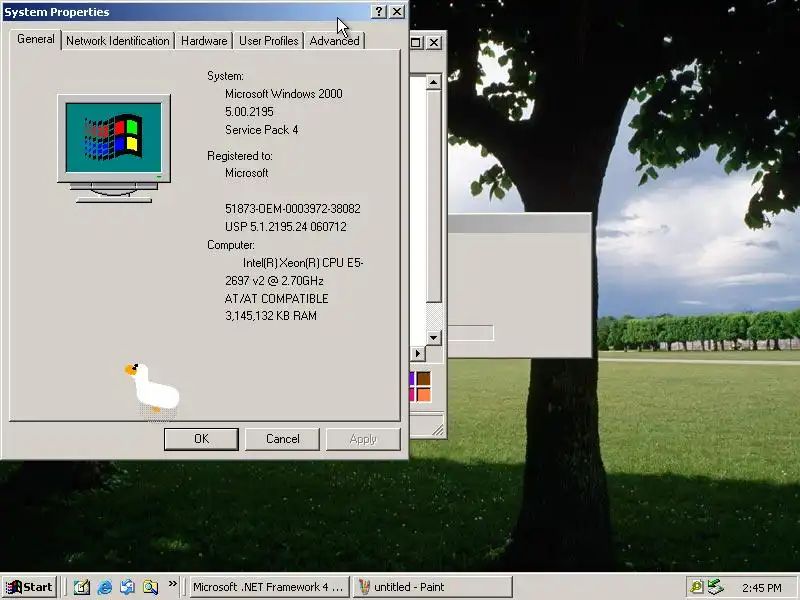800x600 pixels.
Task: Click the Paint vertical scrollbar thumb
Action: [x=434, y=196]
